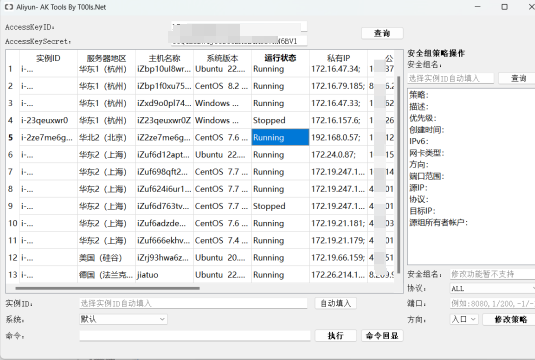Click private IP 172.16.79.185

[x=338, y=86]
